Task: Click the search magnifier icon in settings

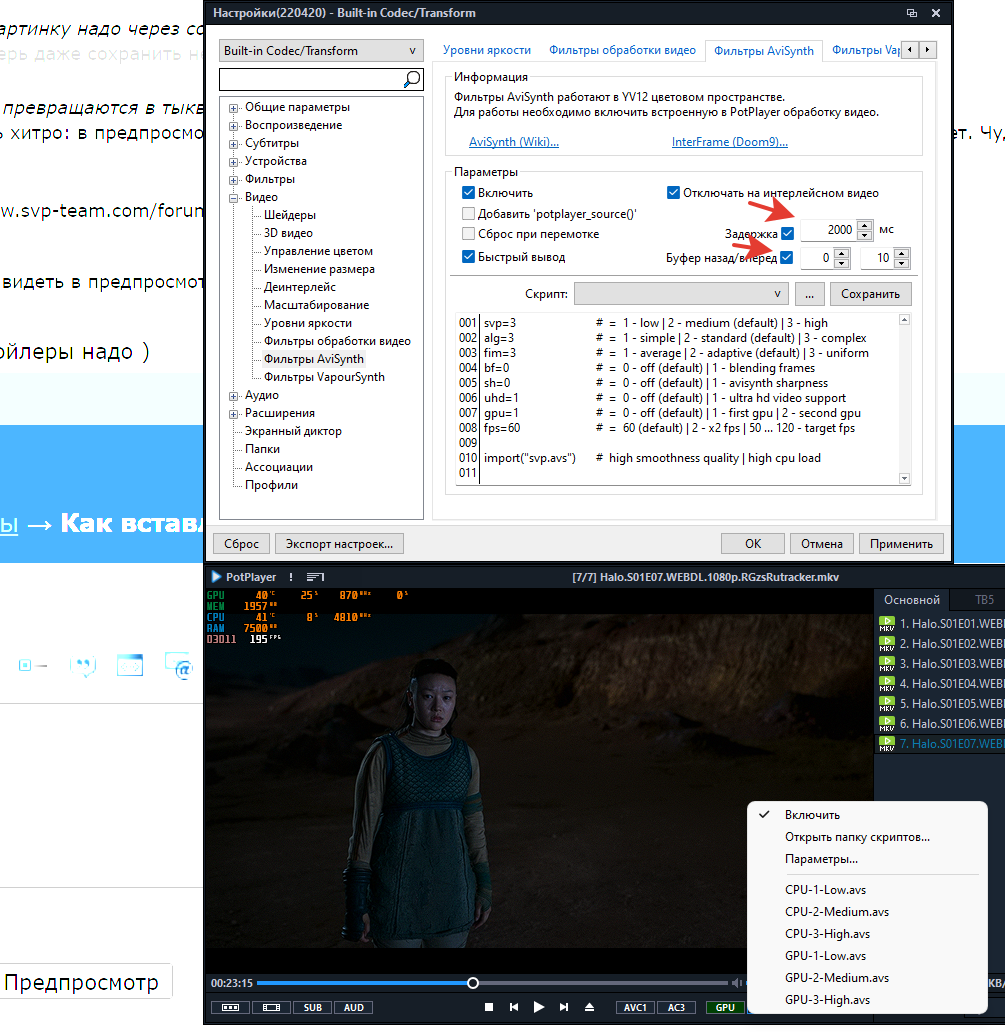Action: coord(411,79)
